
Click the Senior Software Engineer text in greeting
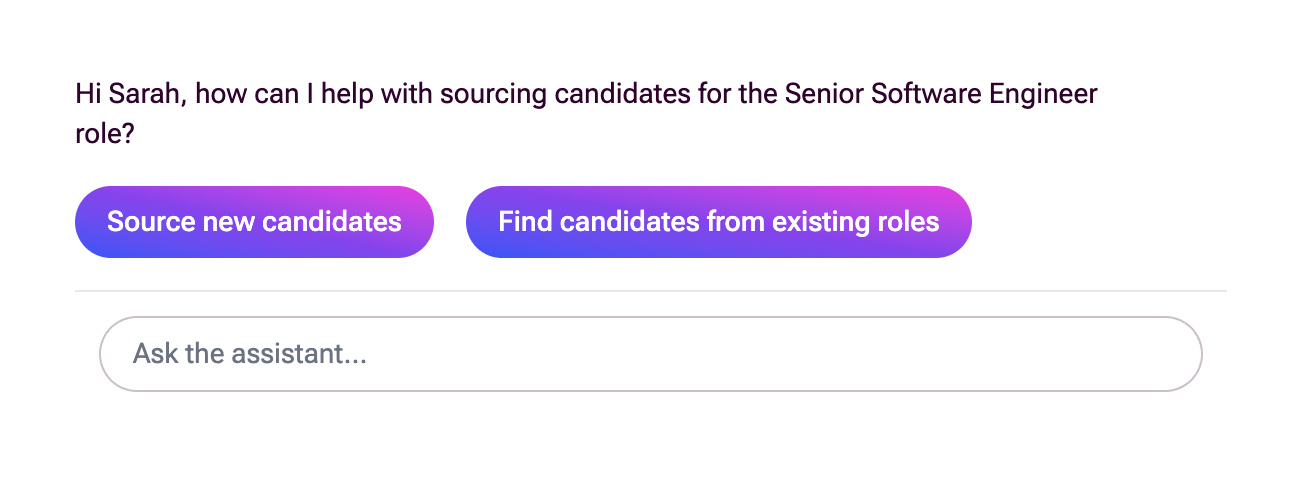point(941,95)
